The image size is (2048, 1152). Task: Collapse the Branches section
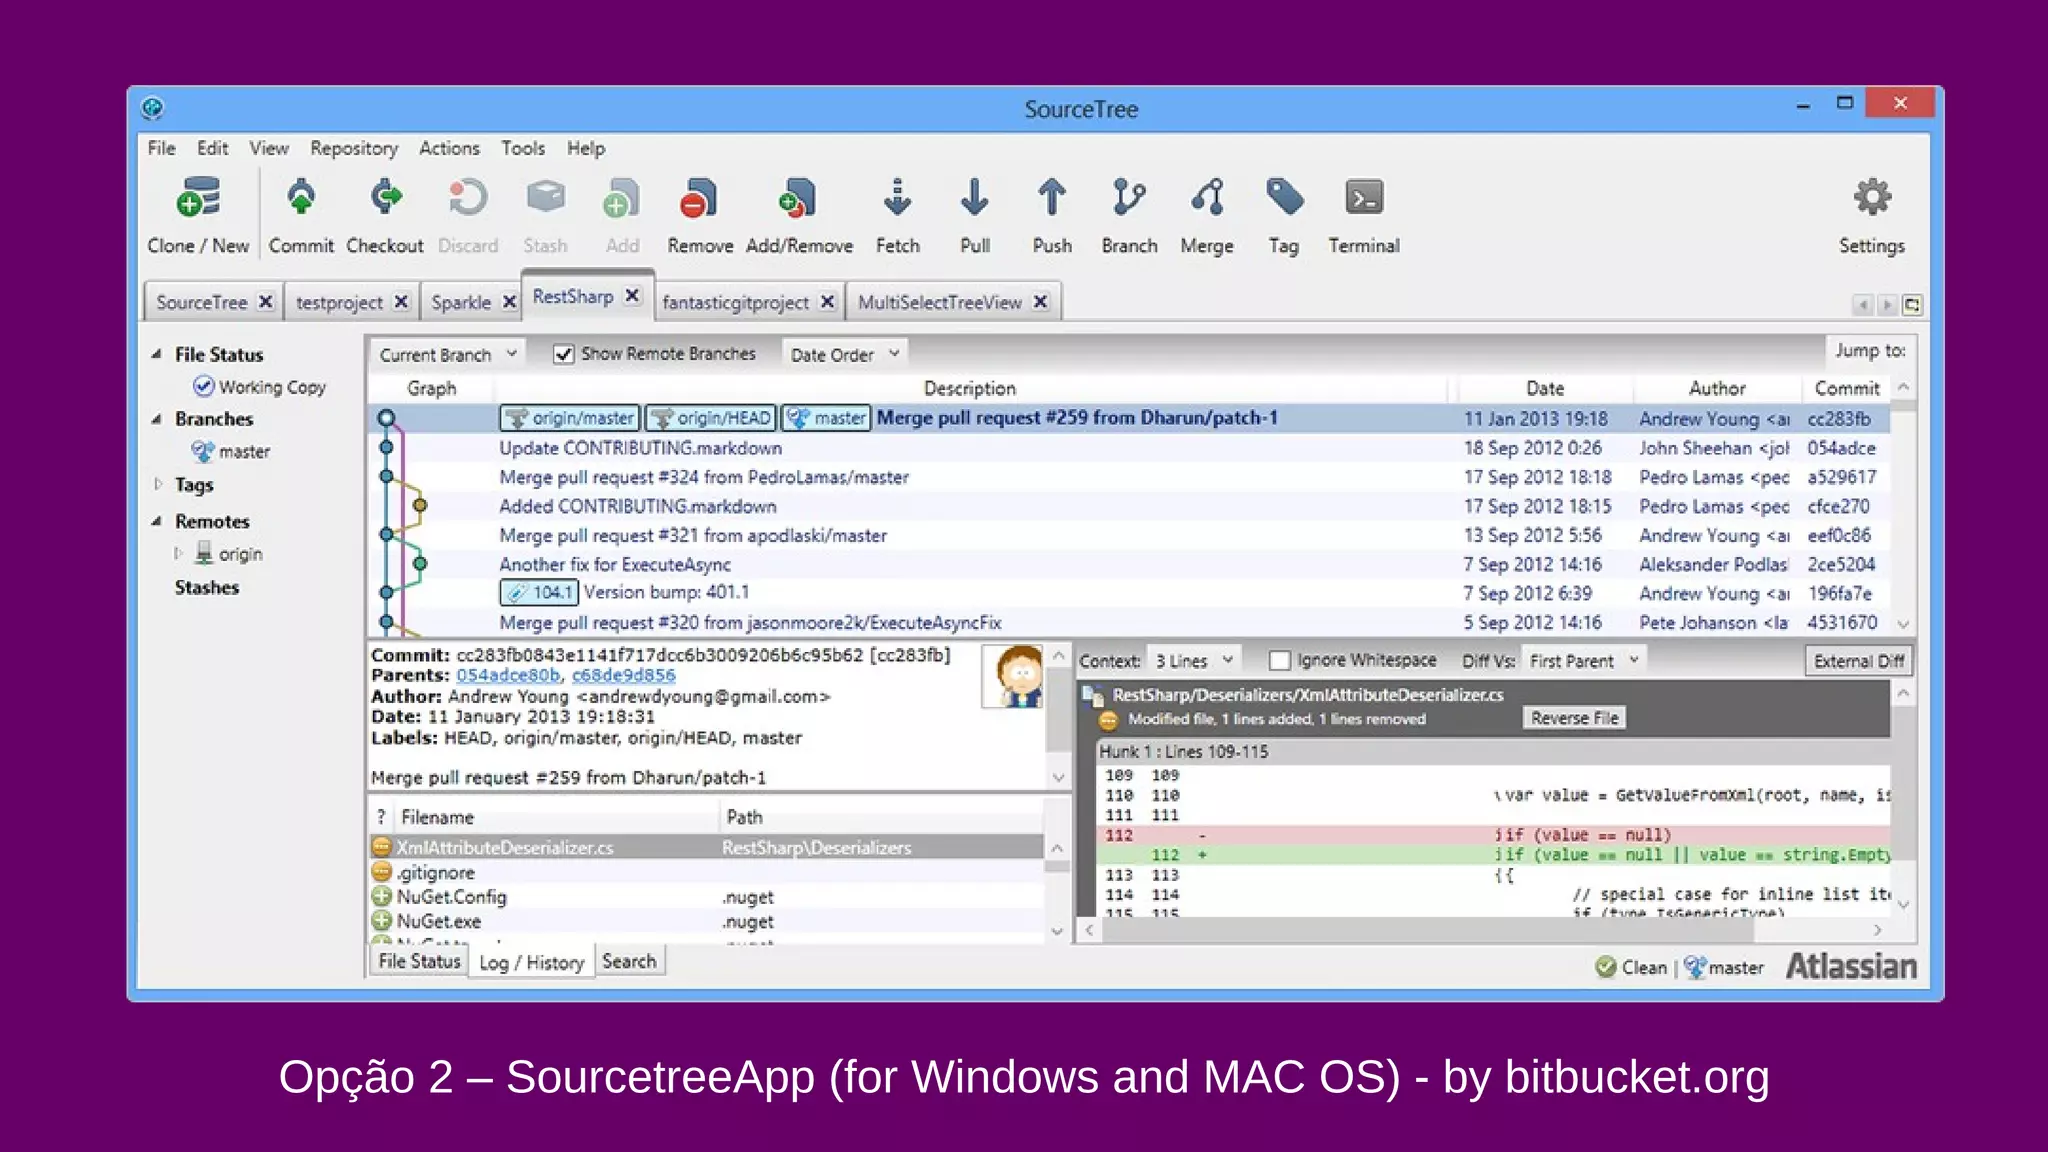[x=156, y=419]
